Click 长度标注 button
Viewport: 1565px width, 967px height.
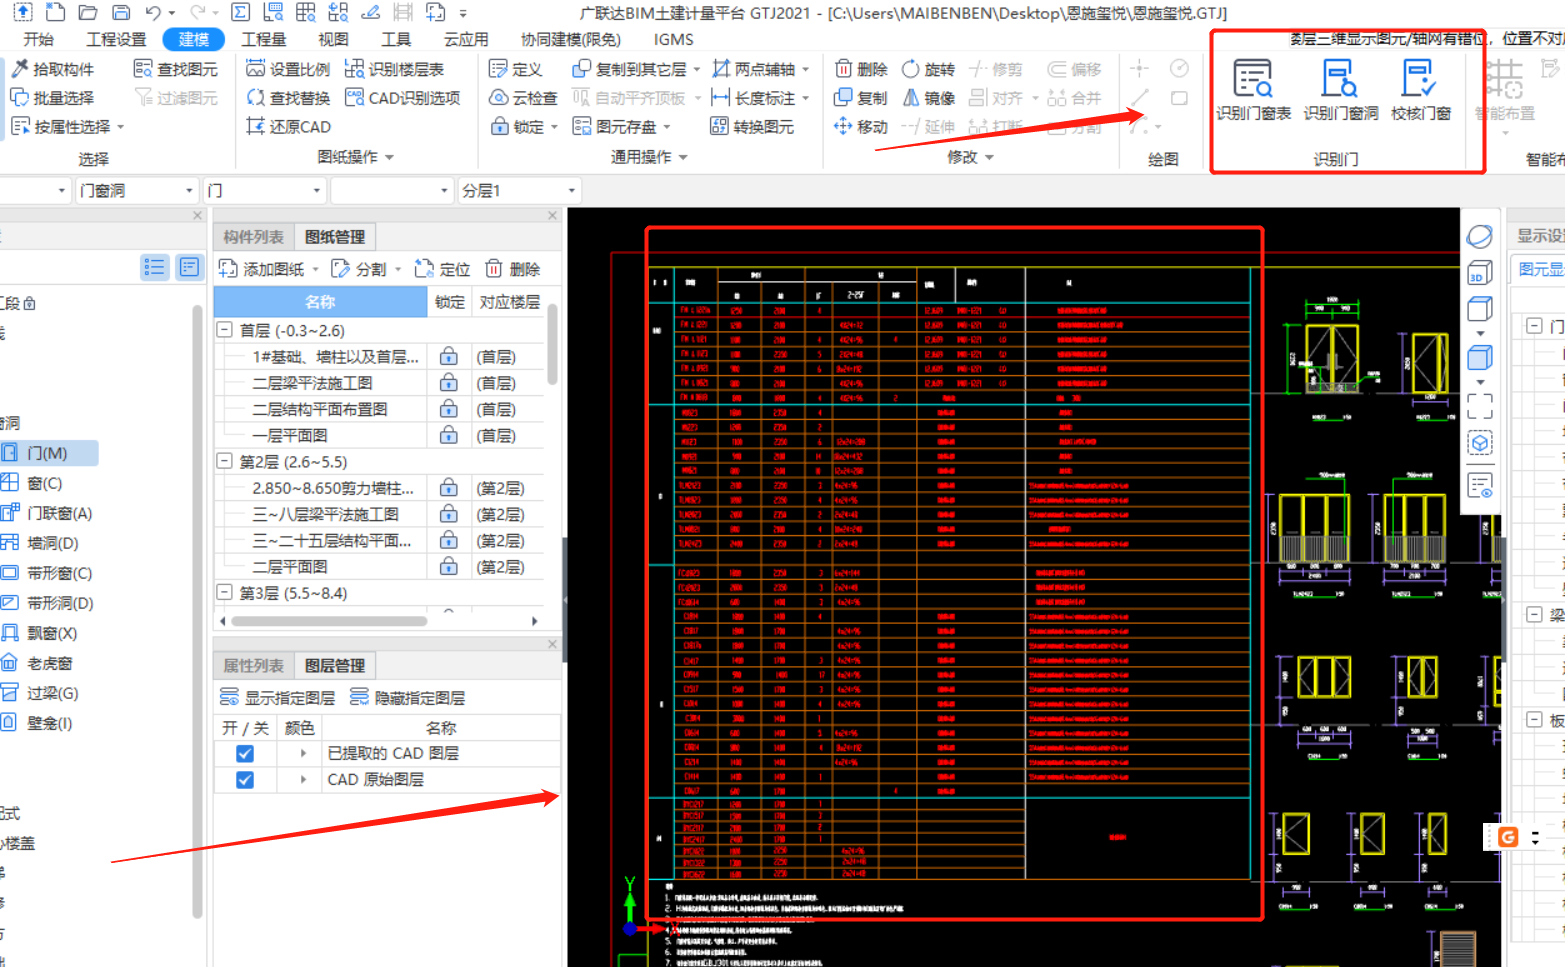(x=760, y=98)
